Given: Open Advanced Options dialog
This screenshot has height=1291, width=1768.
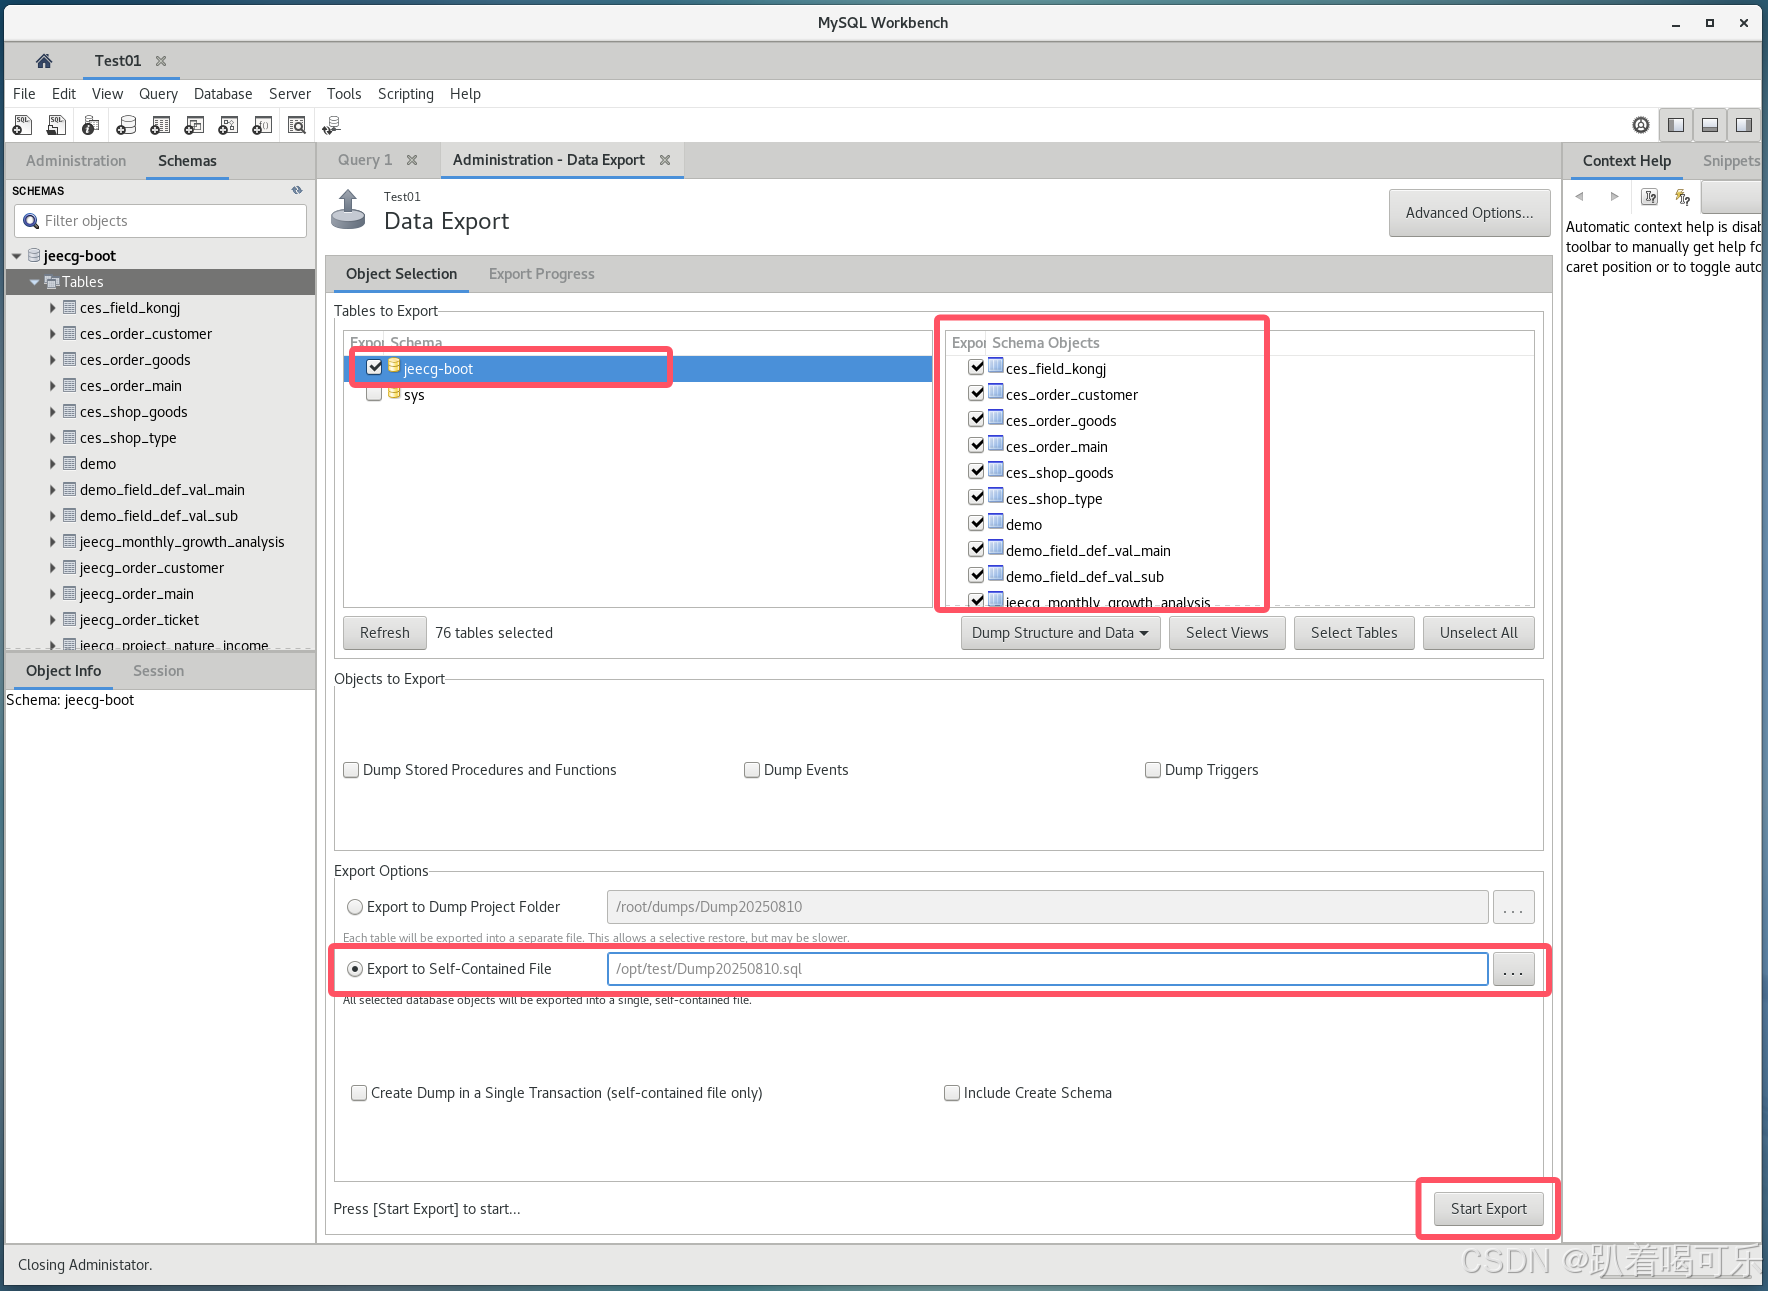Looking at the screenshot, I should [x=1469, y=213].
